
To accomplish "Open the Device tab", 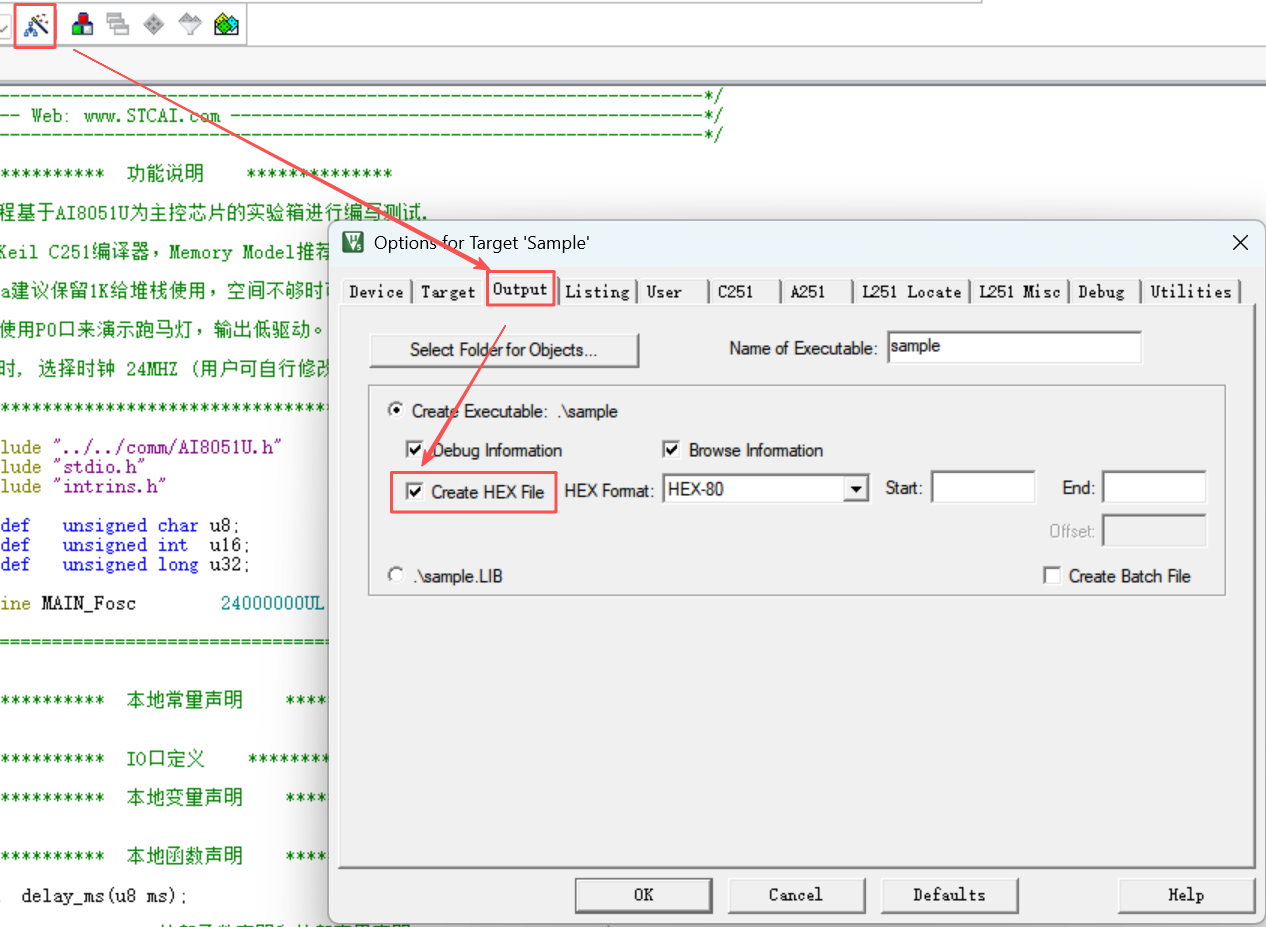I will (376, 291).
